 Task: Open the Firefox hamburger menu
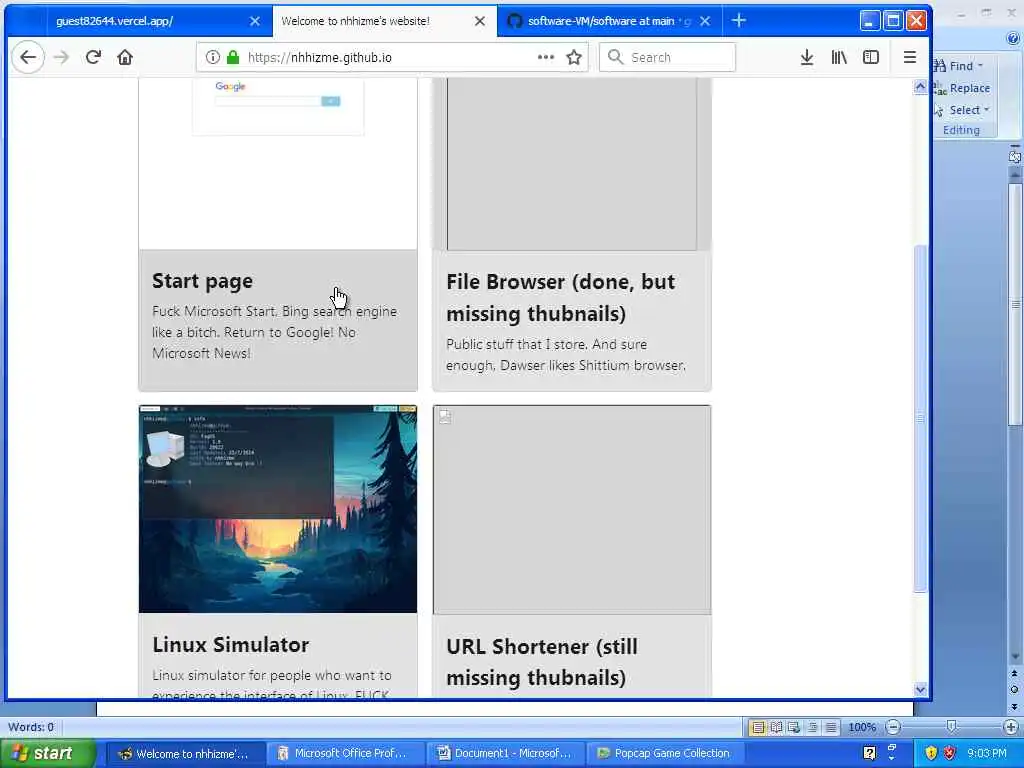910,57
